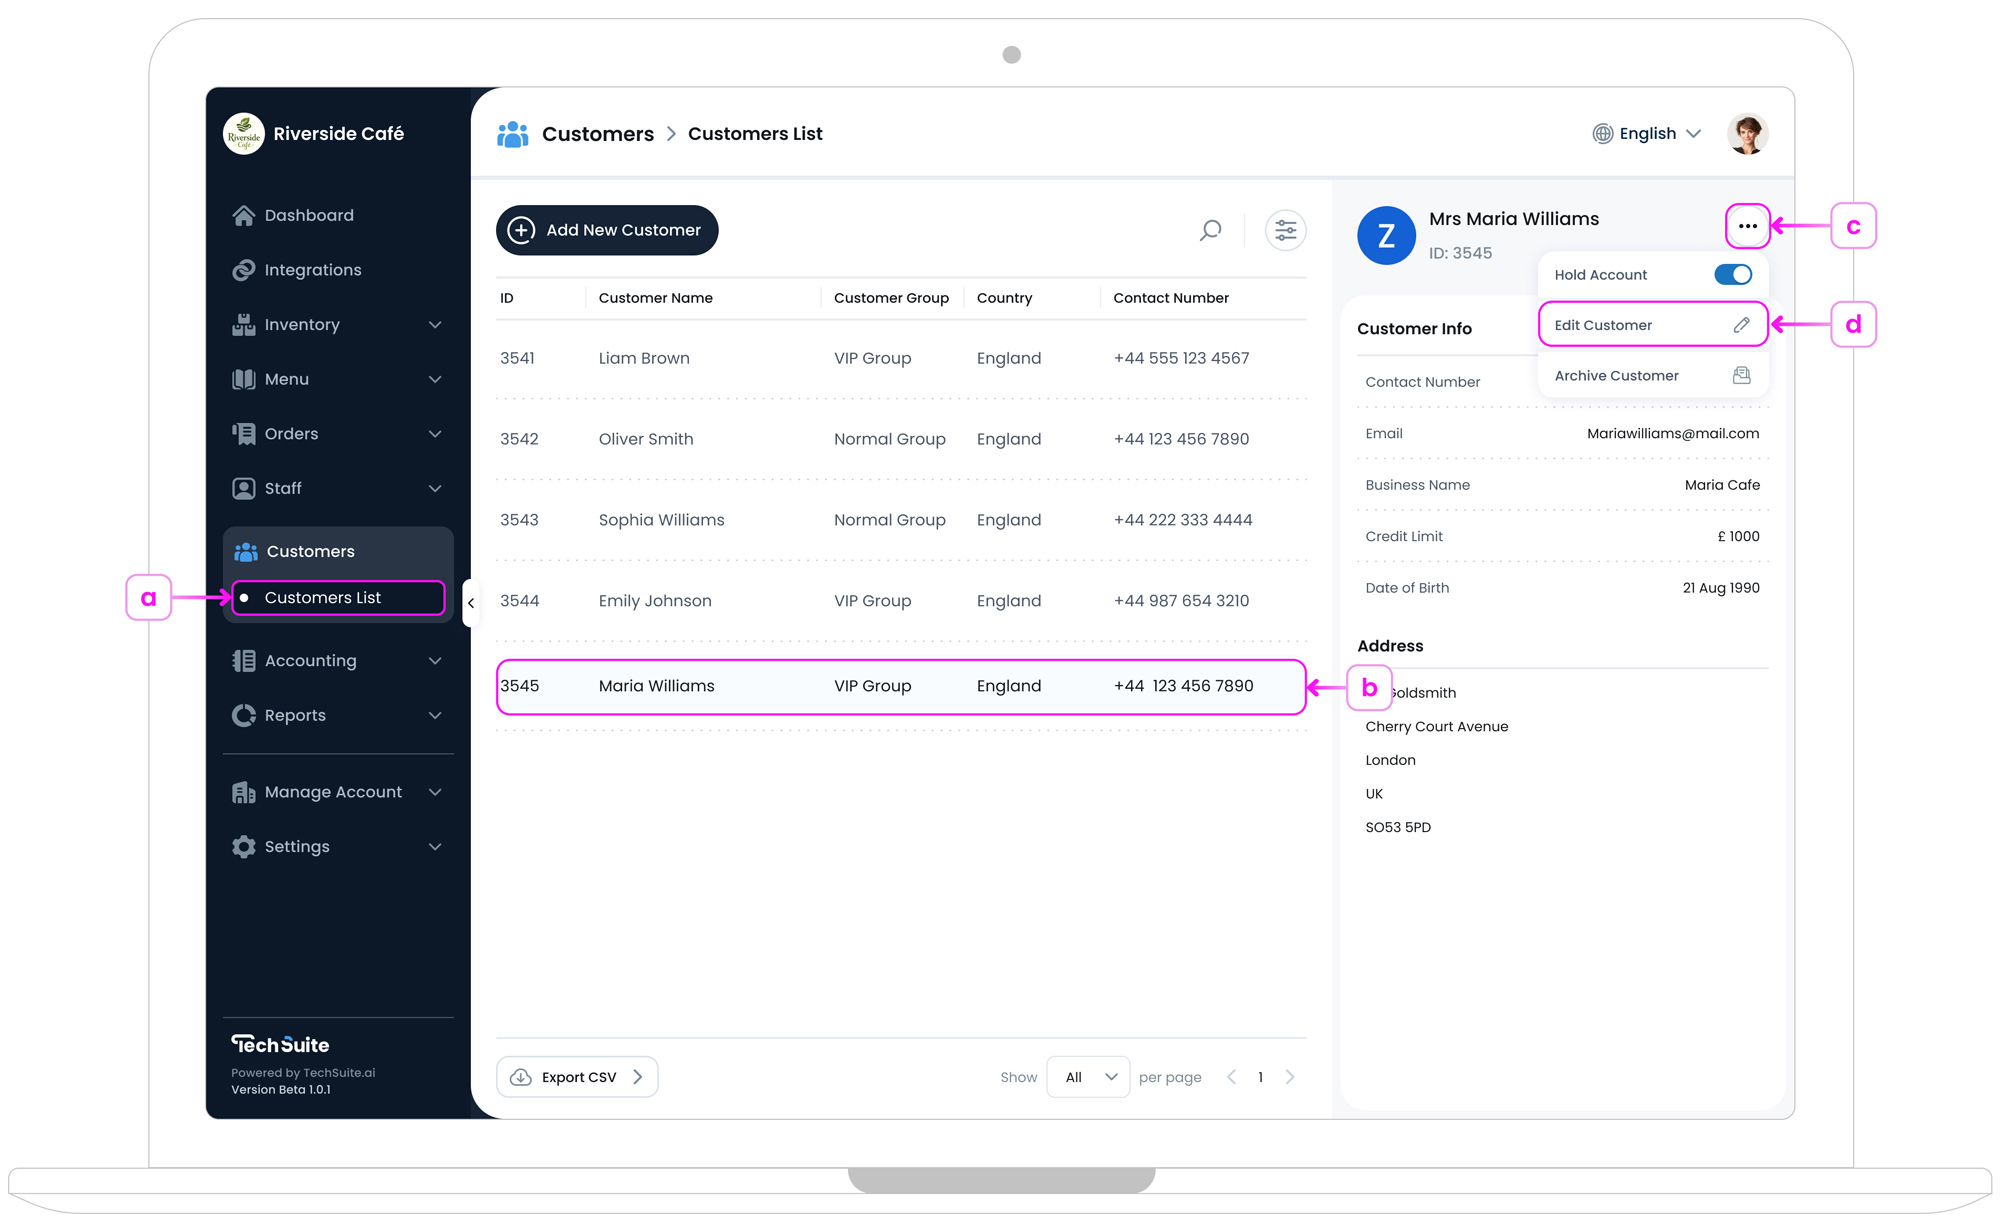Toggle the Hold Account switch
Viewport: 2000px width, 1232px height.
tap(1733, 274)
